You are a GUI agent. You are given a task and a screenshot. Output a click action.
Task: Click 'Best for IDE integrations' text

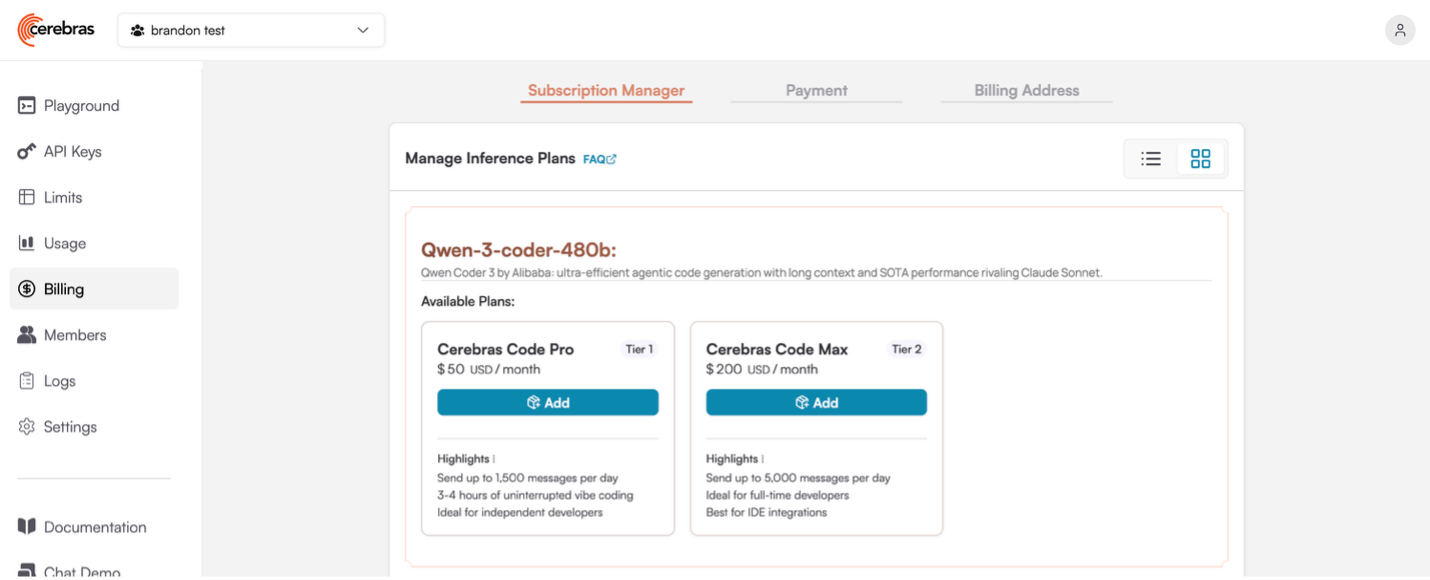pyautogui.click(x=766, y=512)
